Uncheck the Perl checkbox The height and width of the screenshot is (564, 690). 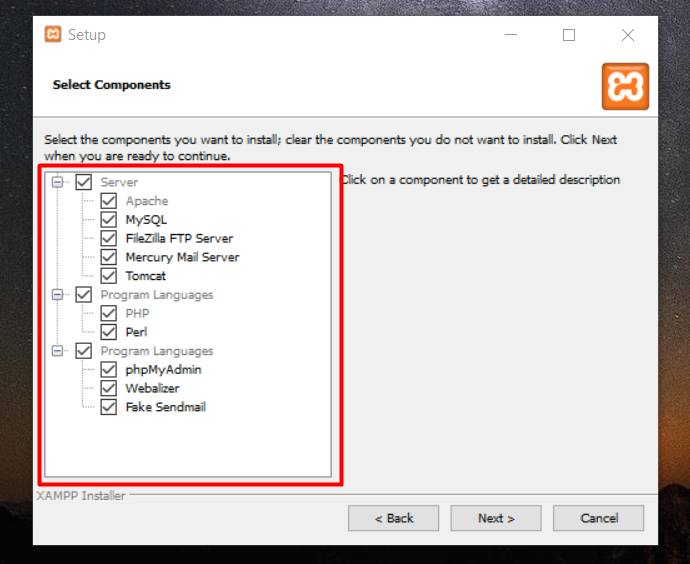tap(109, 332)
